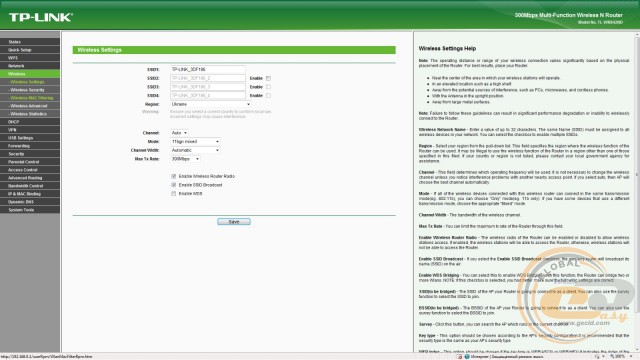Image resolution: width=640 pixels, height=360 pixels.
Task: Expand the Channel dropdown set to Auto
Action: (179, 133)
